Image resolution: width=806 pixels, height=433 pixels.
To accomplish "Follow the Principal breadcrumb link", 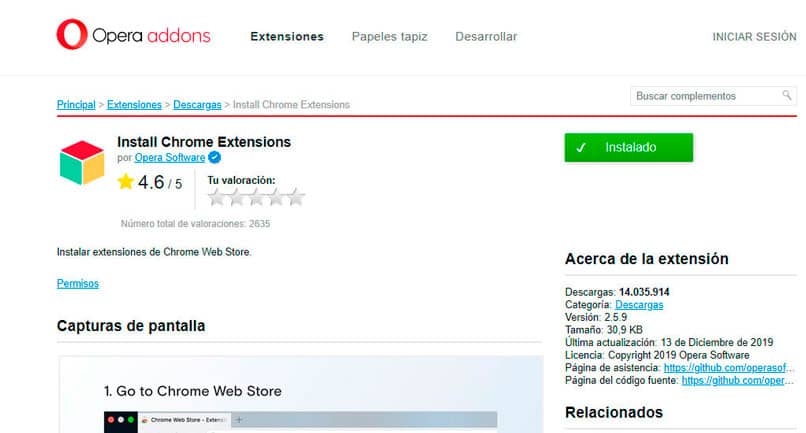I will (x=76, y=105).
